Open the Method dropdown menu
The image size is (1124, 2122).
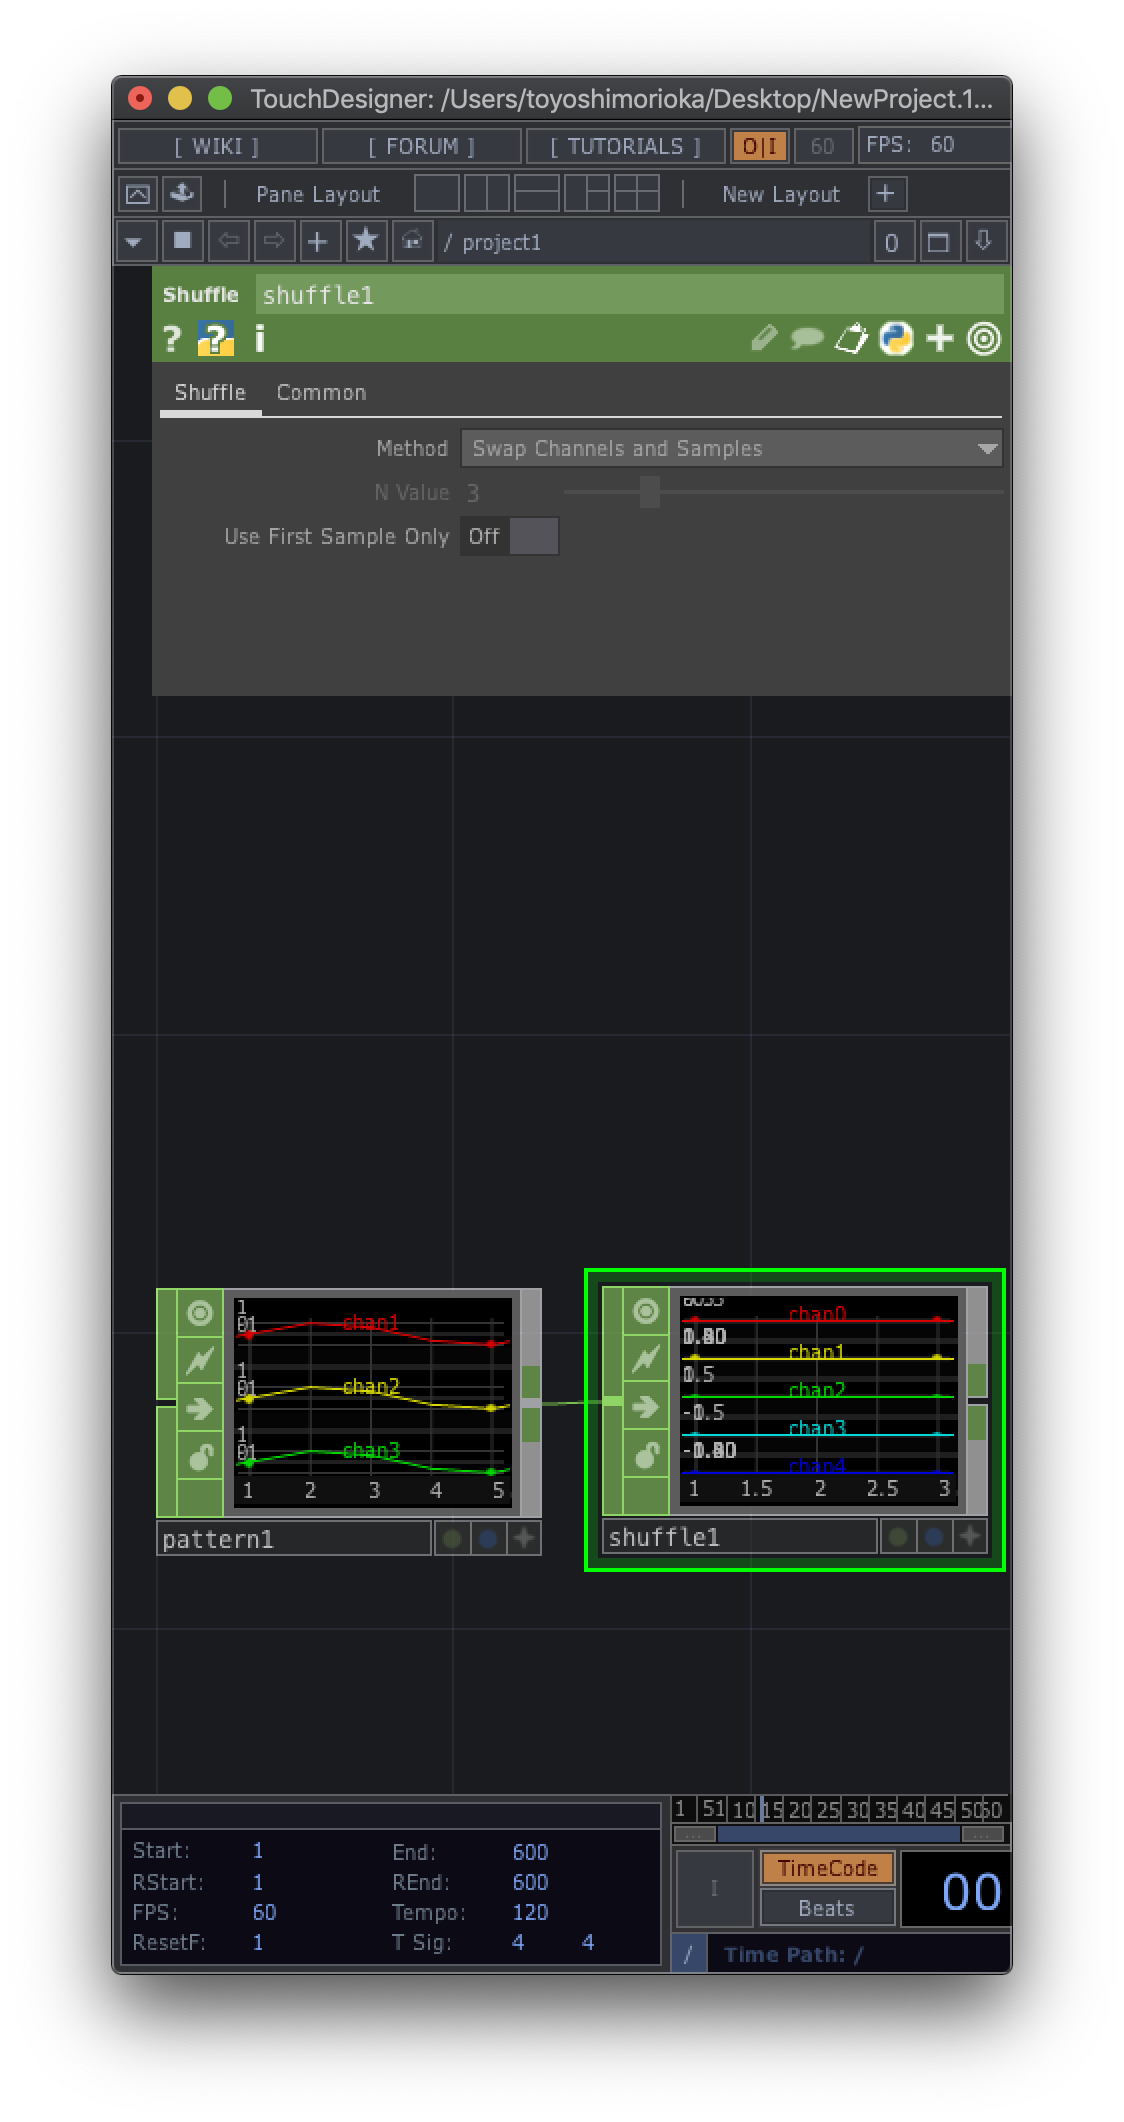(x=731, y=448)
